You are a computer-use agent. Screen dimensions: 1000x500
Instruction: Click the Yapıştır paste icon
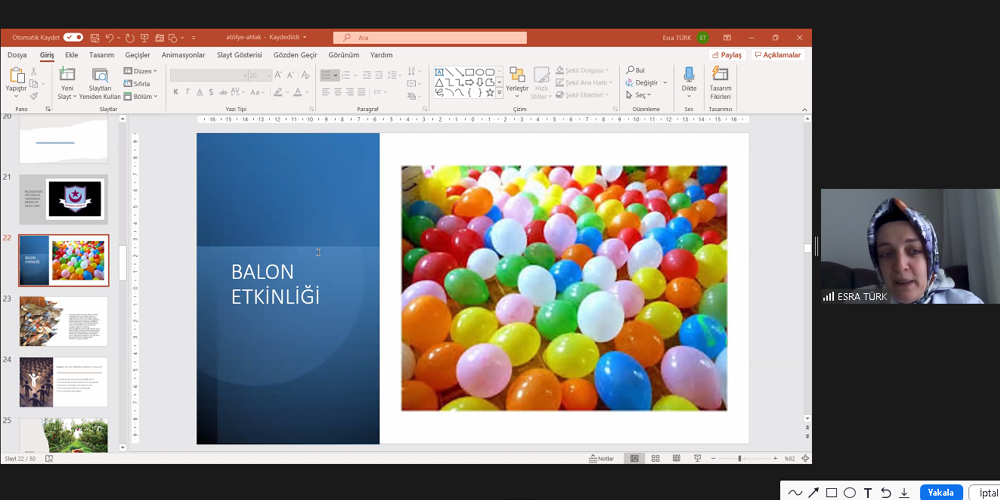tap(17, 75)
